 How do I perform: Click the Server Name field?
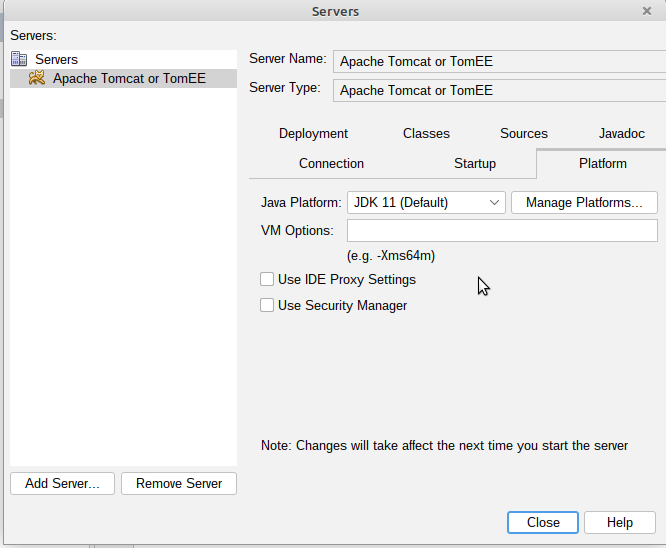[x=500, y=62]
